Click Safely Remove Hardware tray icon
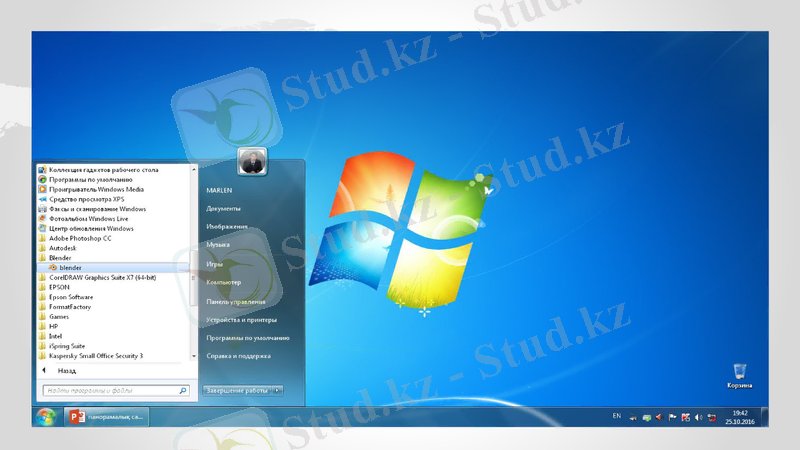The width and height of the screenshot is (800, 450). (633, 417)
